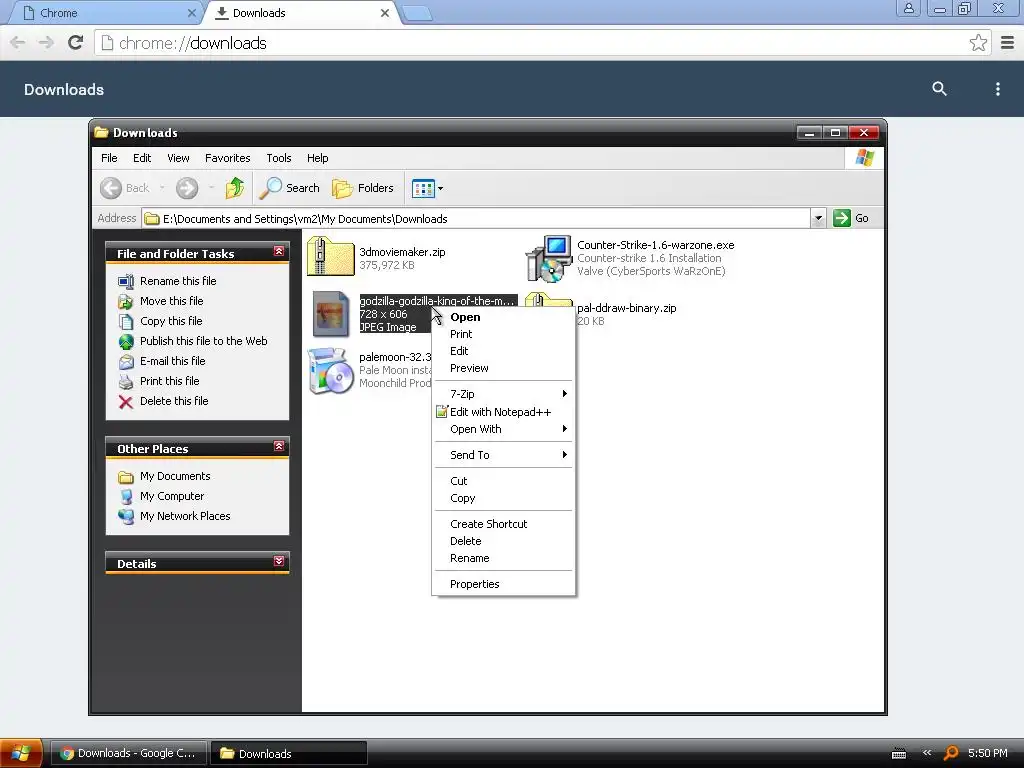Expand the Address bar dropdown
Viewport: 1024px width, 768px height.
pos(818,218)
